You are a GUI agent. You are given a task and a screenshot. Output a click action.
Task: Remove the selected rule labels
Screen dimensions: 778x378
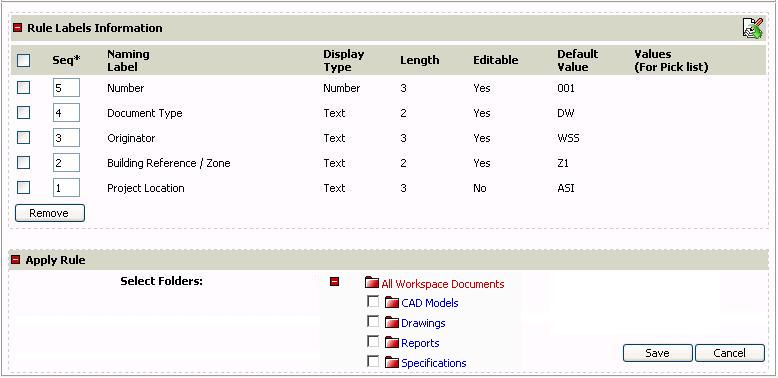(x=50, y=213)
